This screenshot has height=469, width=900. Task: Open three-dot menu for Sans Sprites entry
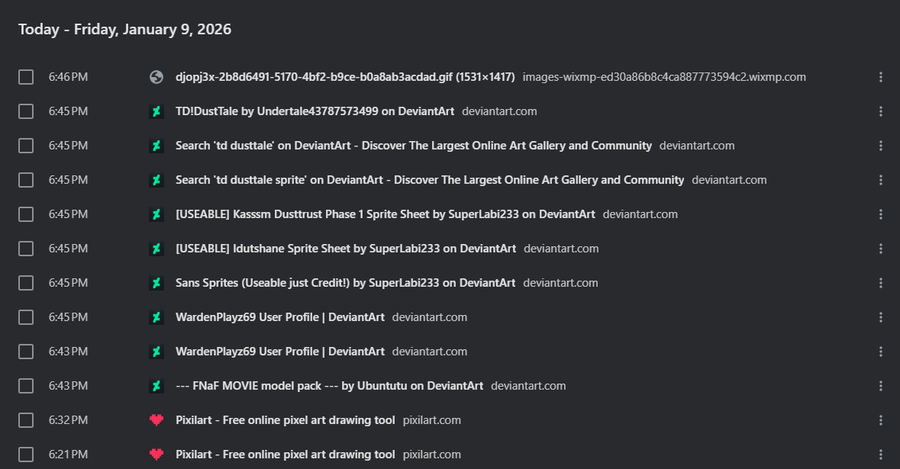(881, 283)
